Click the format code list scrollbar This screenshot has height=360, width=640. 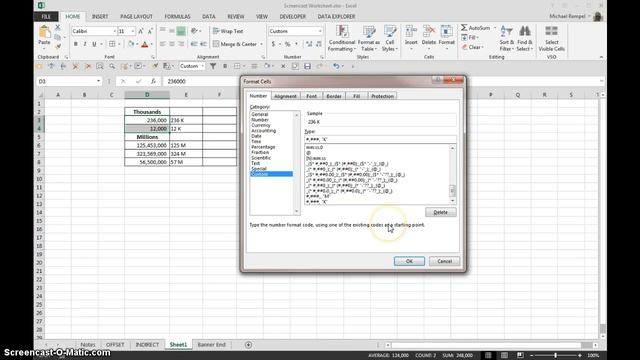point(452,174)
